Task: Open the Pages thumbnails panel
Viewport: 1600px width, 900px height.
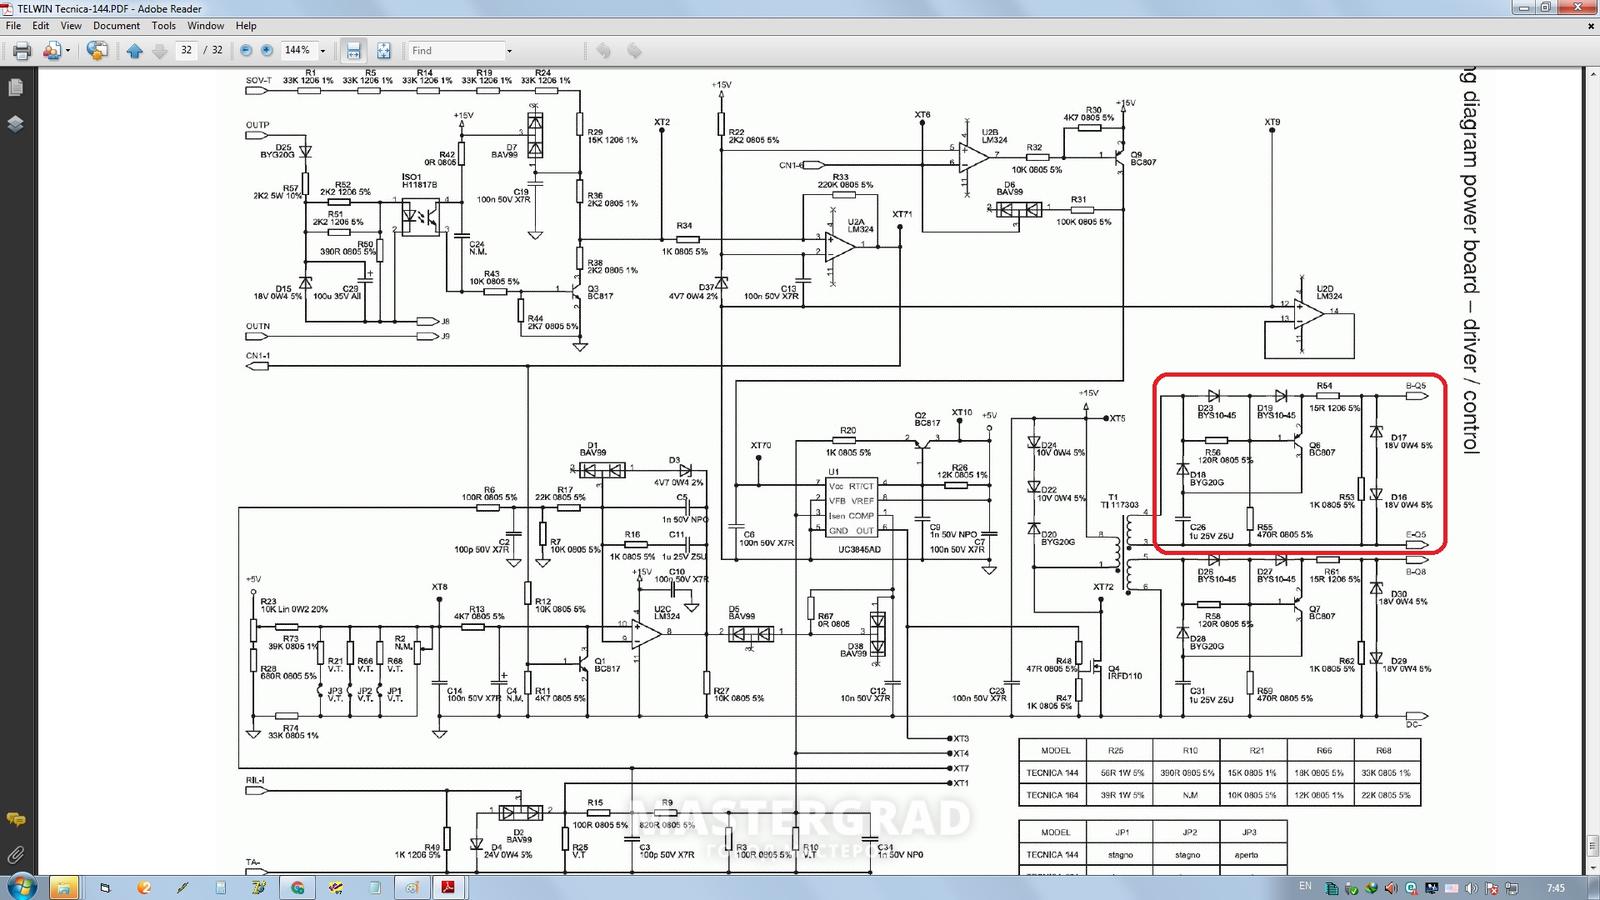Action: (x=15, y=88)
